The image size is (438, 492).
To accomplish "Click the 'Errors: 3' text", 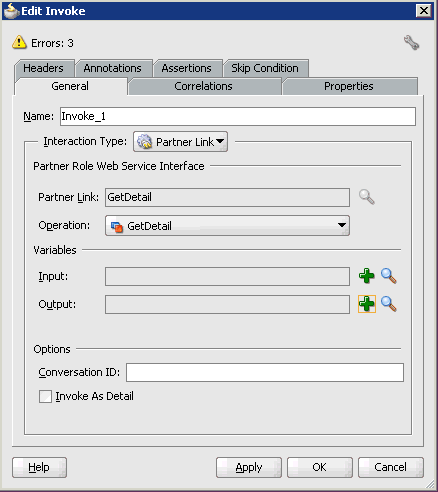I will click(x=52, y=43).
